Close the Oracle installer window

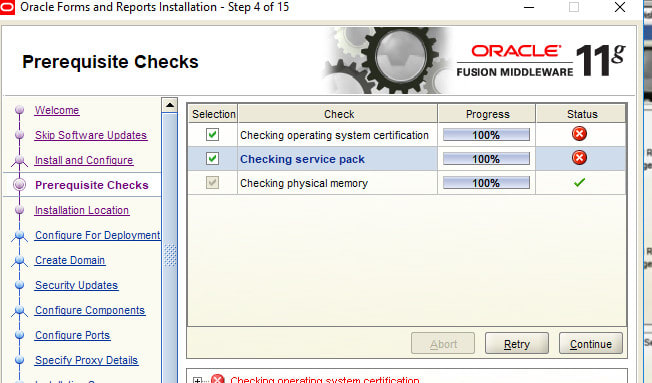[x=620, y=7]
